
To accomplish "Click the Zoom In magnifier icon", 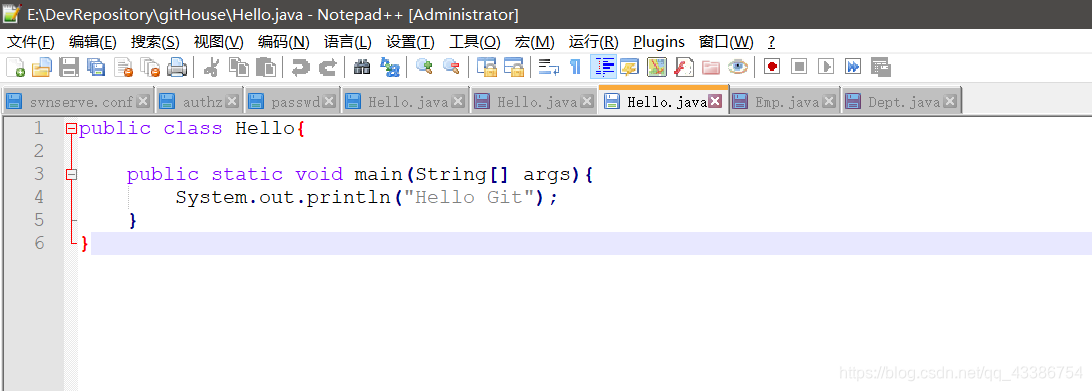I will [x=424, y=67].
